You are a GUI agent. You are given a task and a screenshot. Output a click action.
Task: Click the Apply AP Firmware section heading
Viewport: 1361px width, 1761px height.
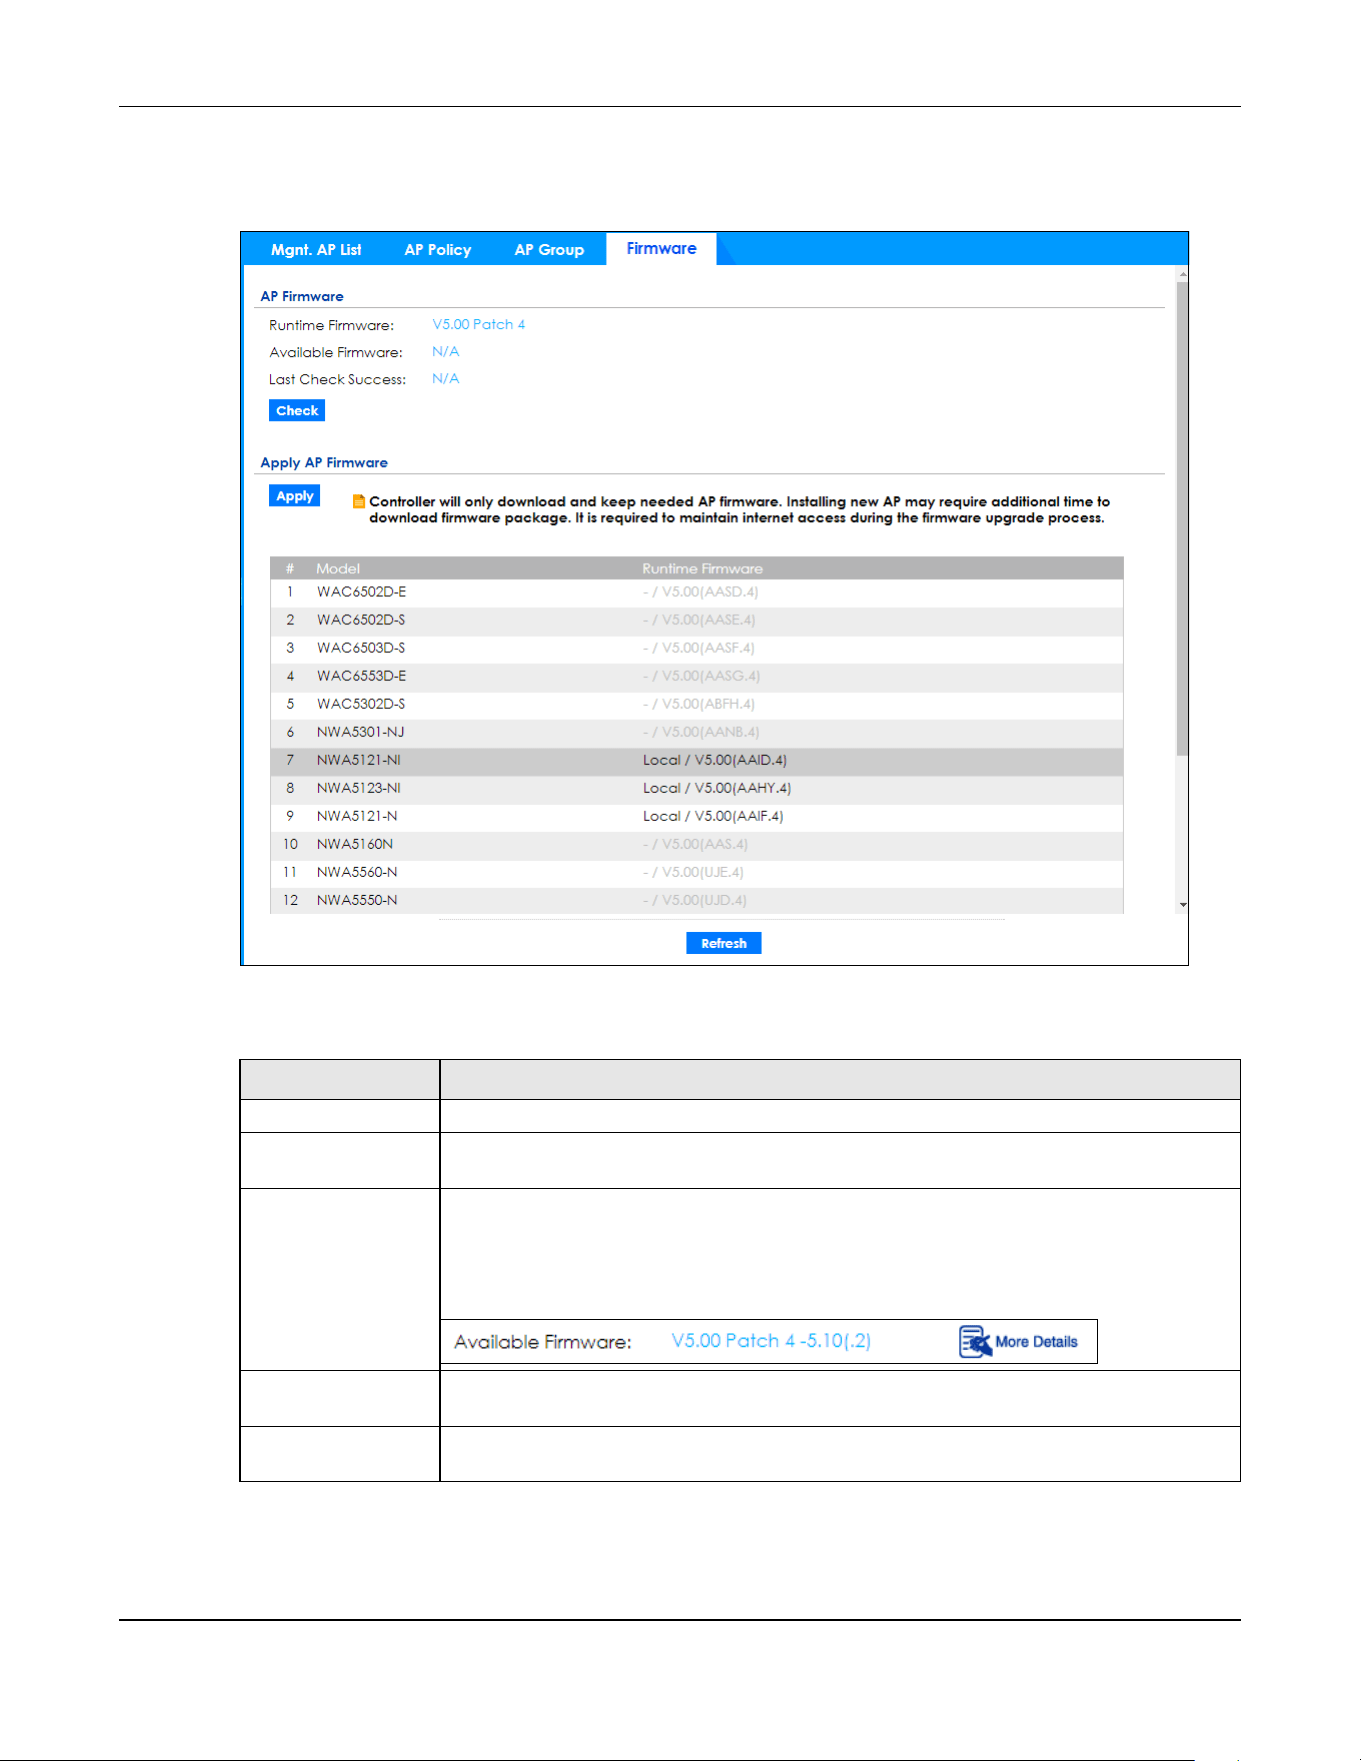(324, 462)
